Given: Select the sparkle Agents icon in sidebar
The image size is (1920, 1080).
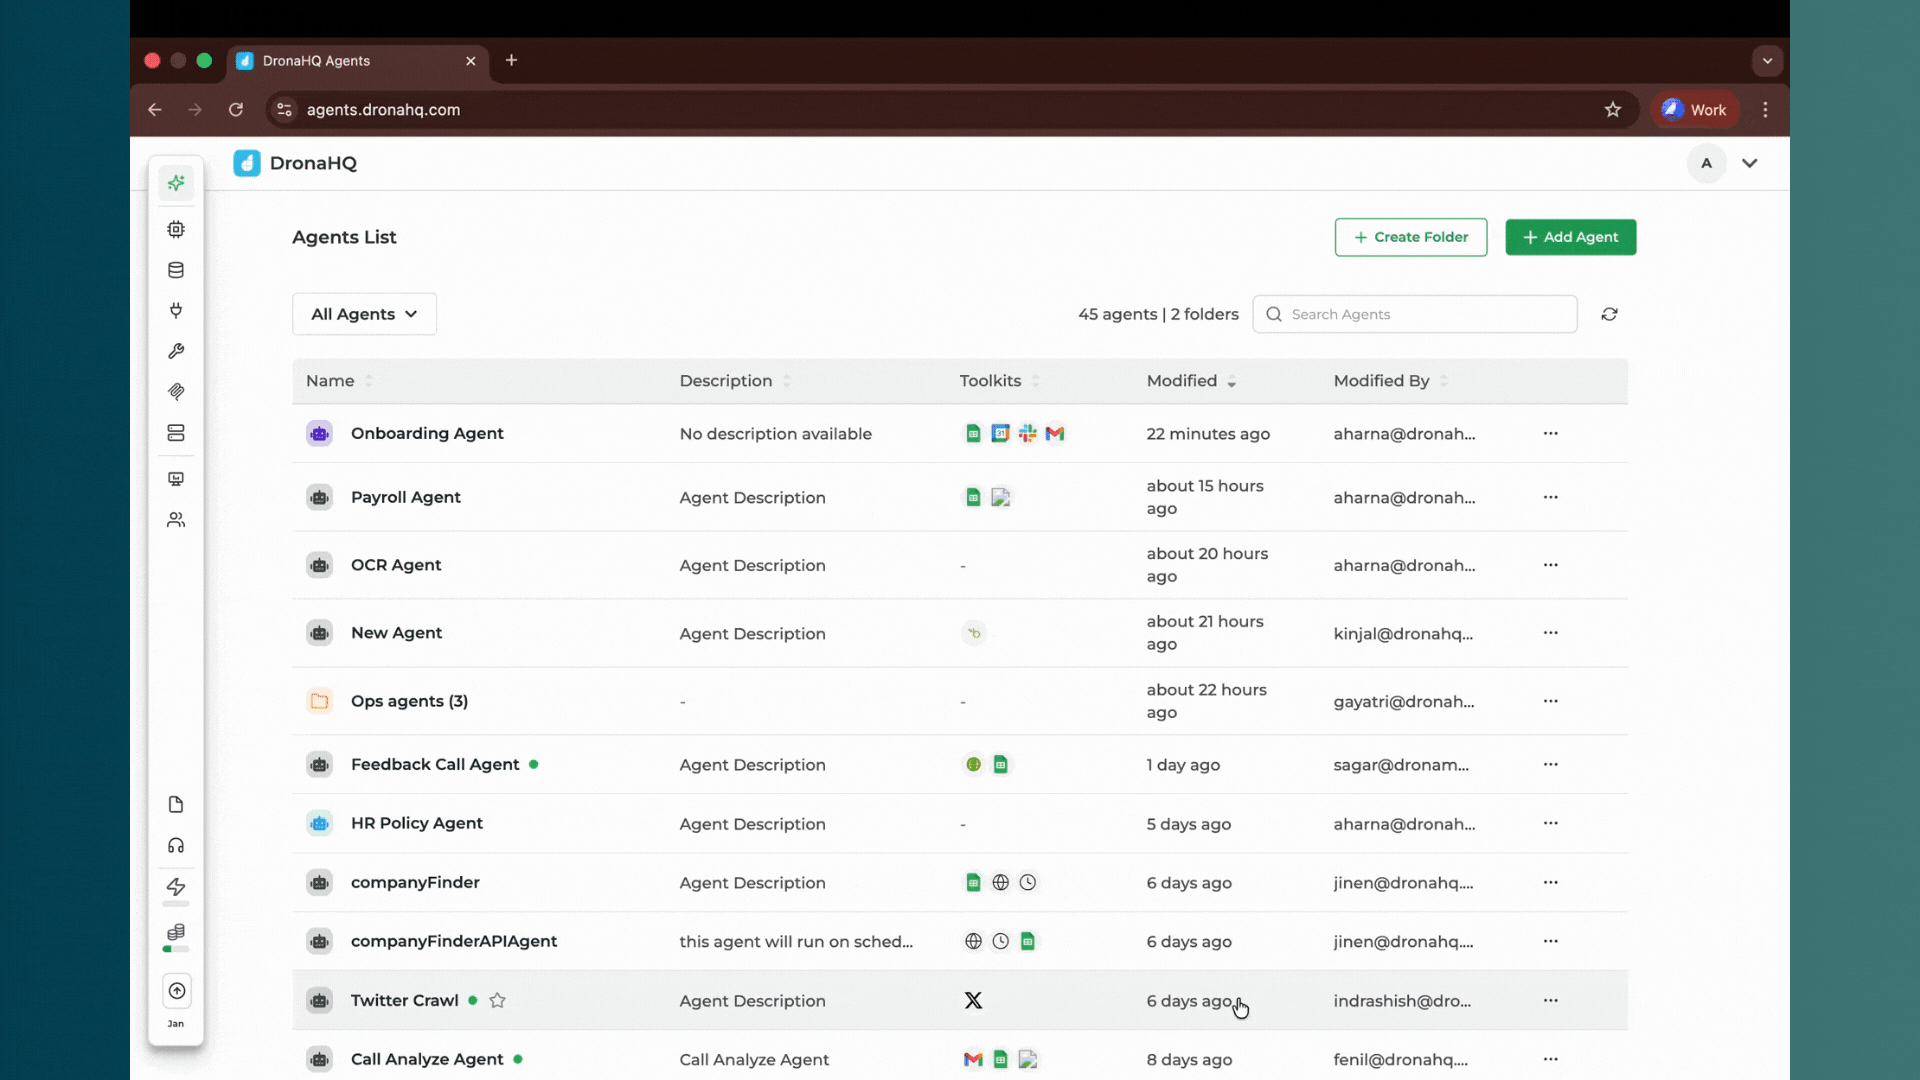Looking at the screenshot, I should pos(176,183).
